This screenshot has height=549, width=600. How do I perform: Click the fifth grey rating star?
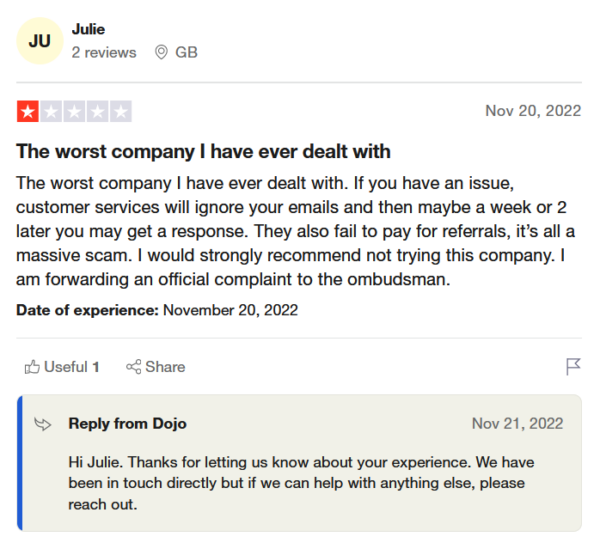[x=120, y=111]
